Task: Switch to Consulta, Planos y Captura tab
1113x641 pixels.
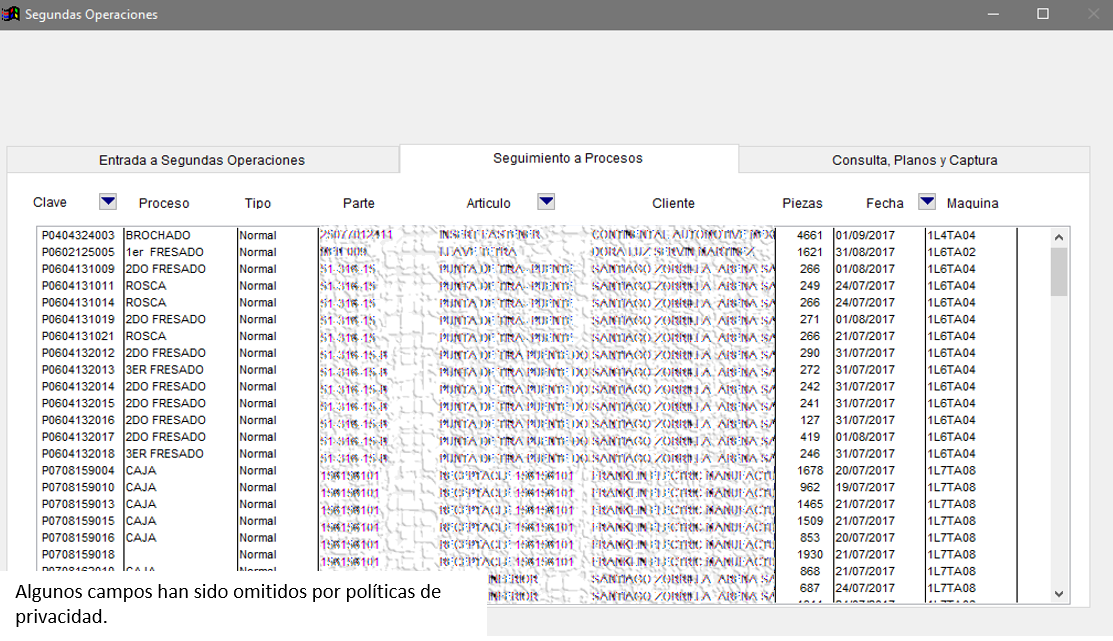Action: coord(914,160)
